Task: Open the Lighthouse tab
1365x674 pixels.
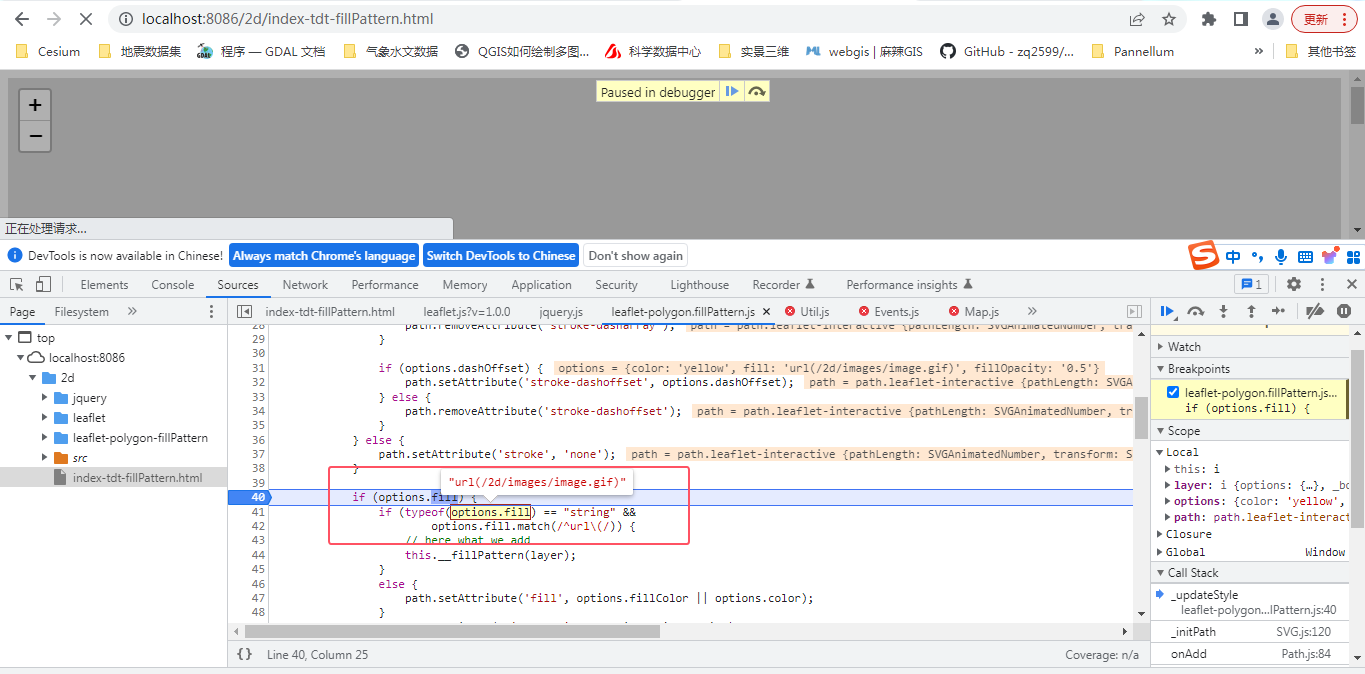Action: click(x=699, y=285)
